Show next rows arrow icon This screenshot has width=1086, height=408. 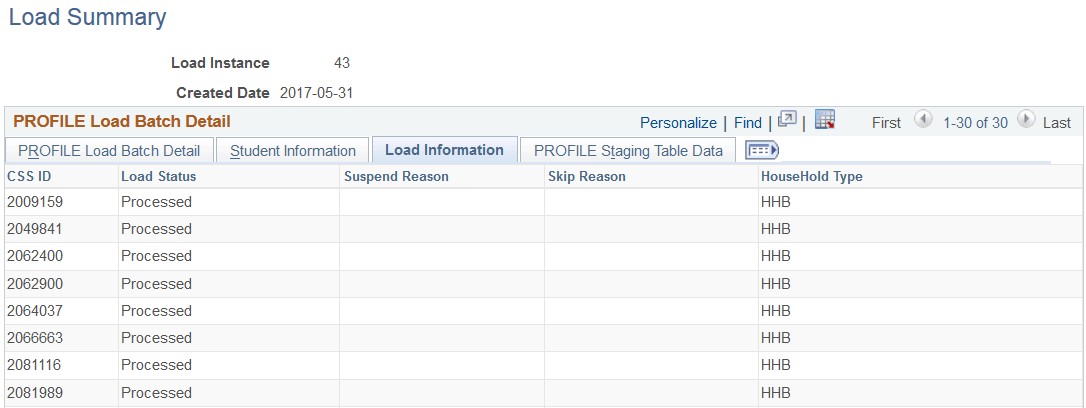(x=1026, y=119)
